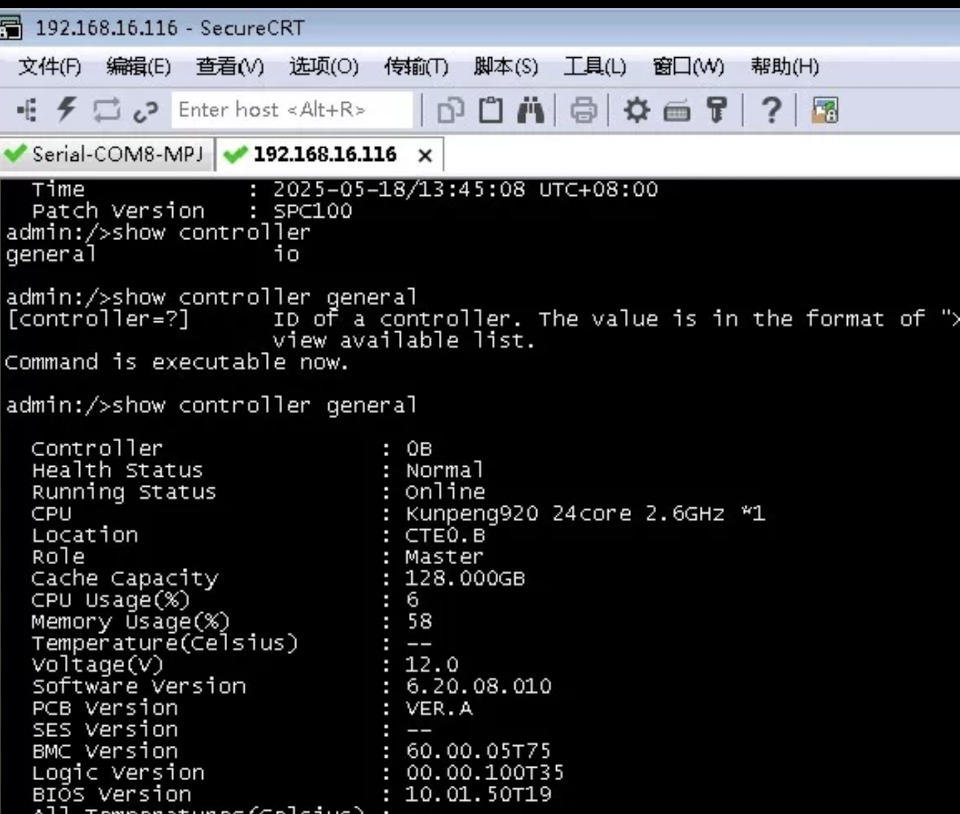This screenshot has height=814, width=960.
Task: Open the 传输(T) menu
Action: point(416,67)
